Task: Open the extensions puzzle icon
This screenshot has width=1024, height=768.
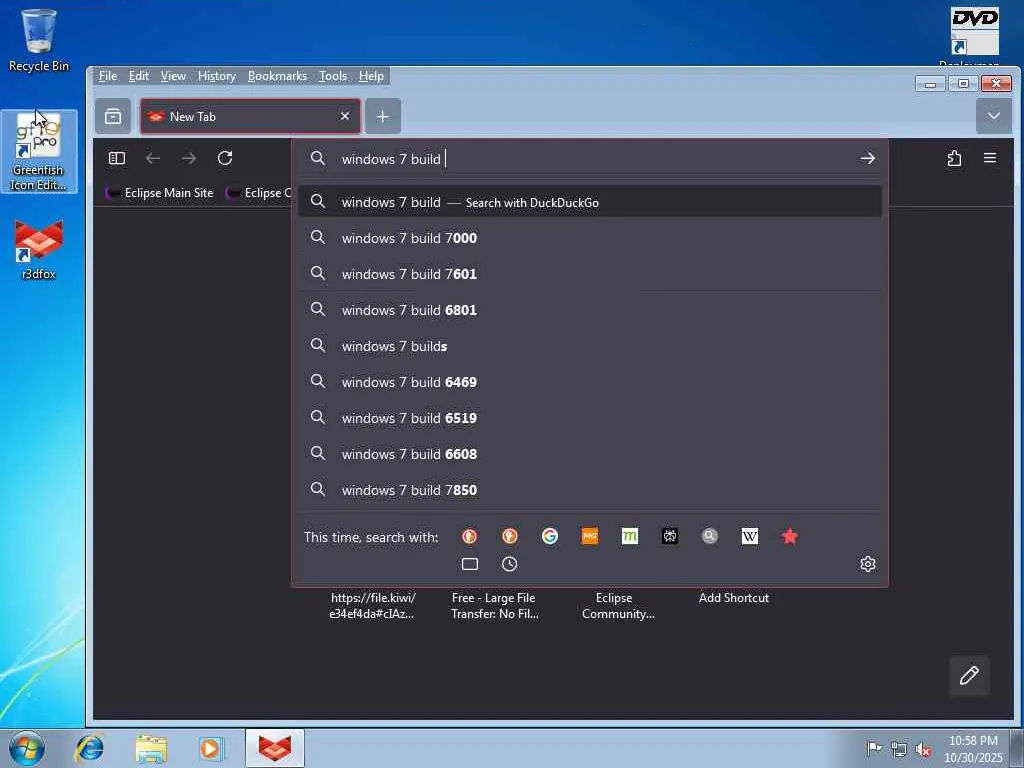Action: point(954,158)
